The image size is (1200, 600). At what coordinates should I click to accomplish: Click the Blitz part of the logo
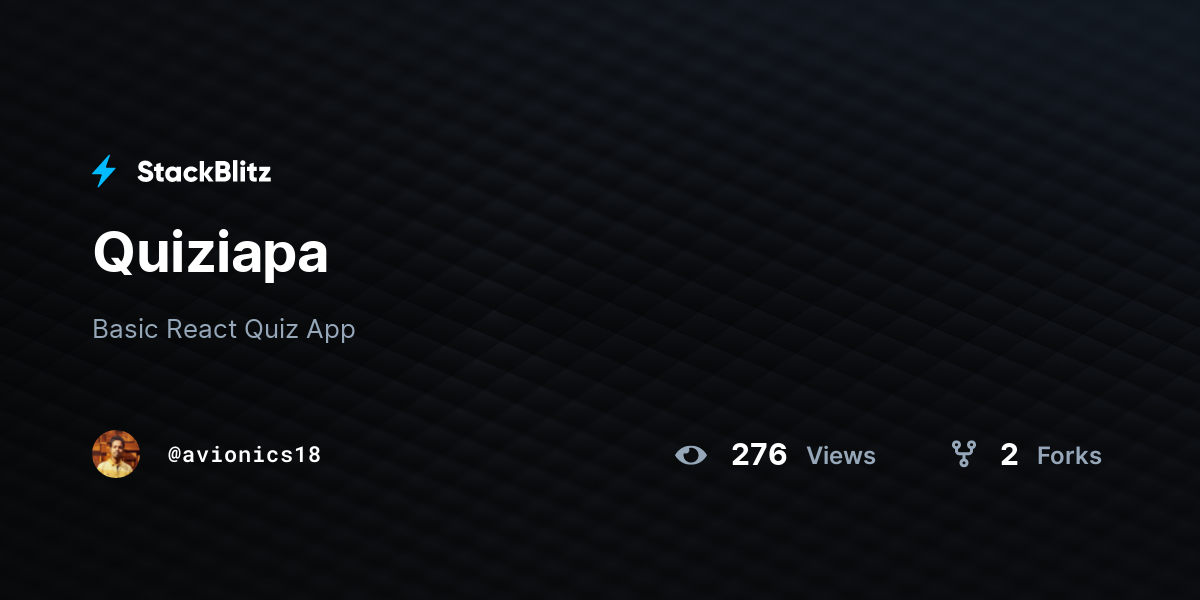[x=239, y=172]
